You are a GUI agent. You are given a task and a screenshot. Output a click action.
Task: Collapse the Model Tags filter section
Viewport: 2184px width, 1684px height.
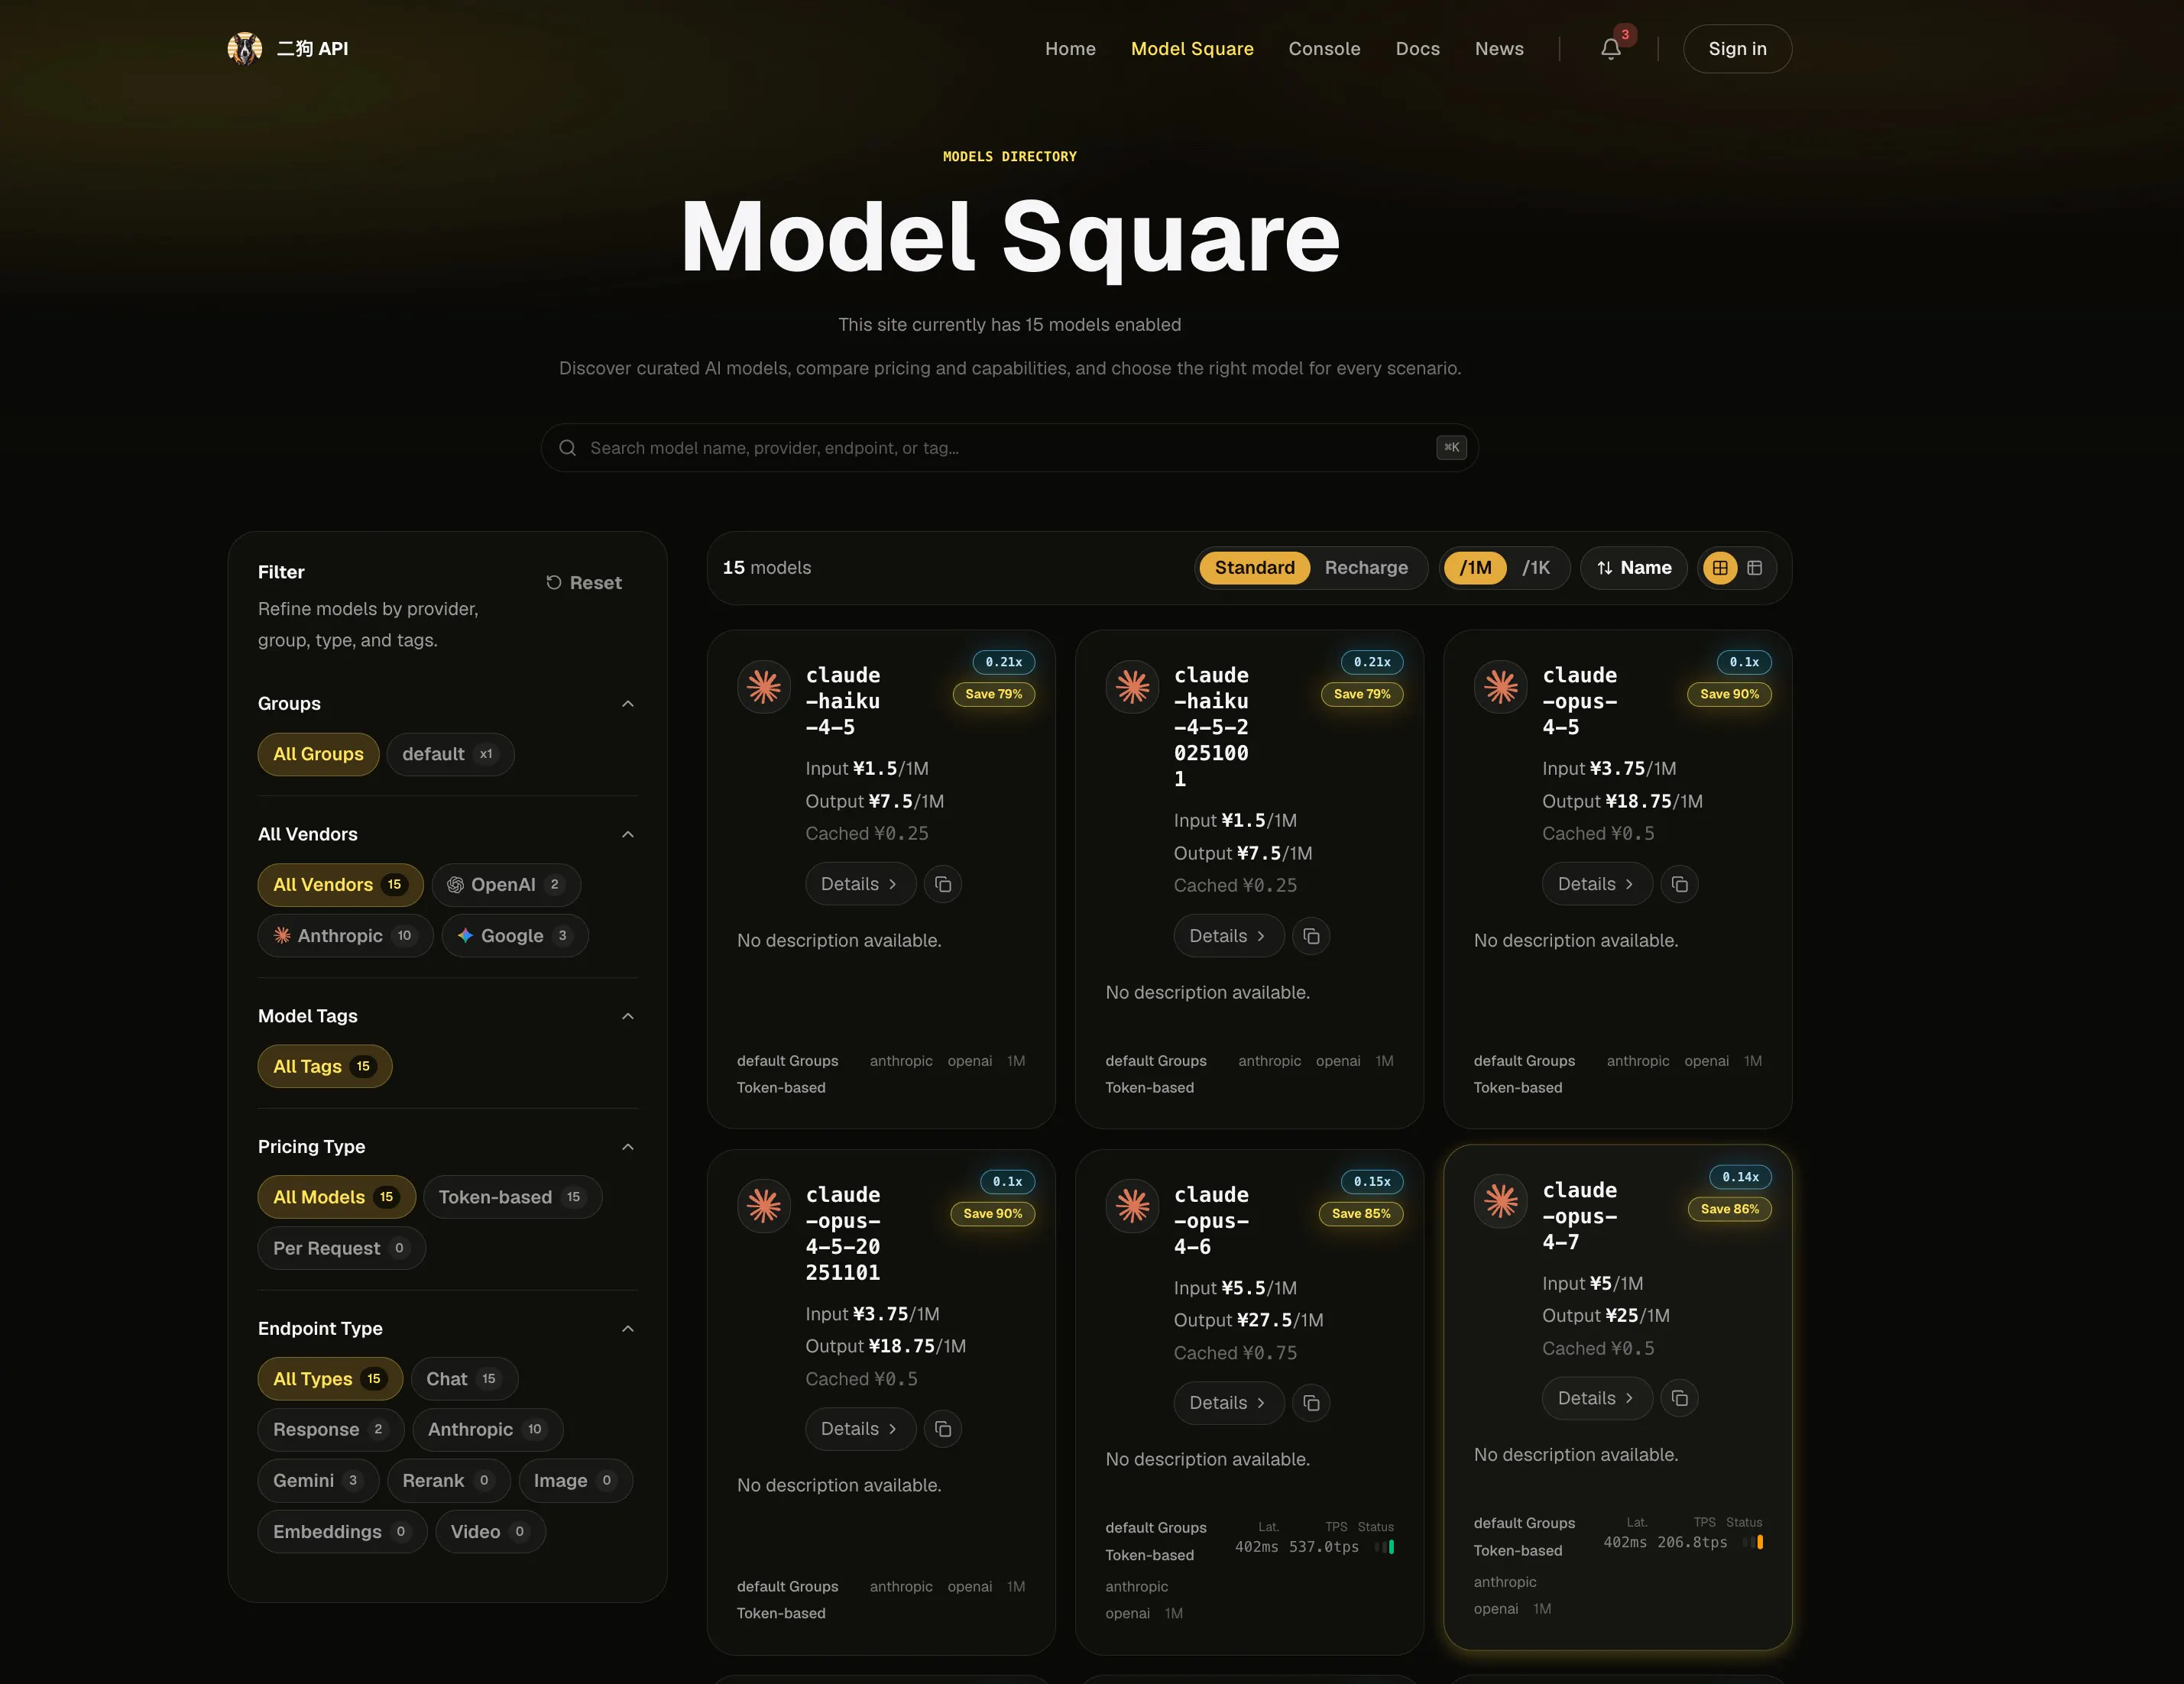[628, 1017]
